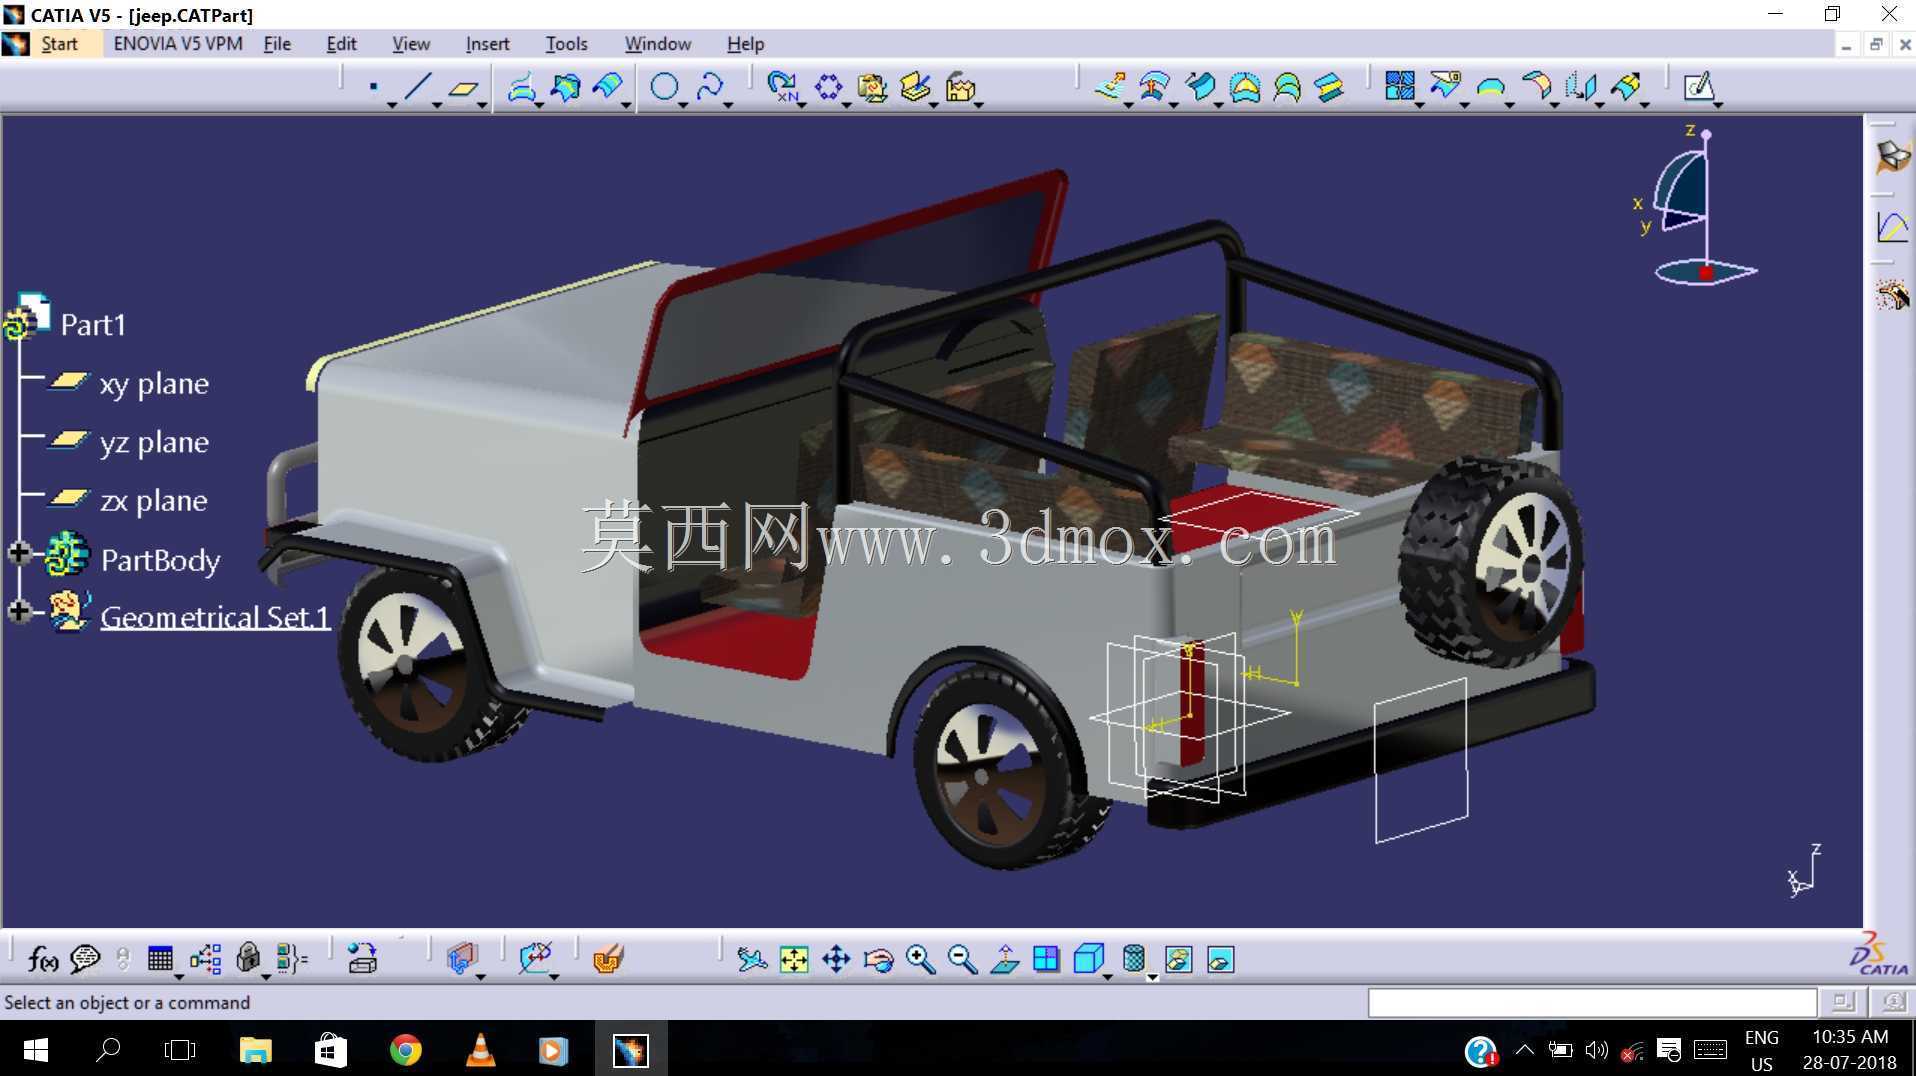Click the Boundary extraction tool

pyautogui.click(x=1490, y=87)
